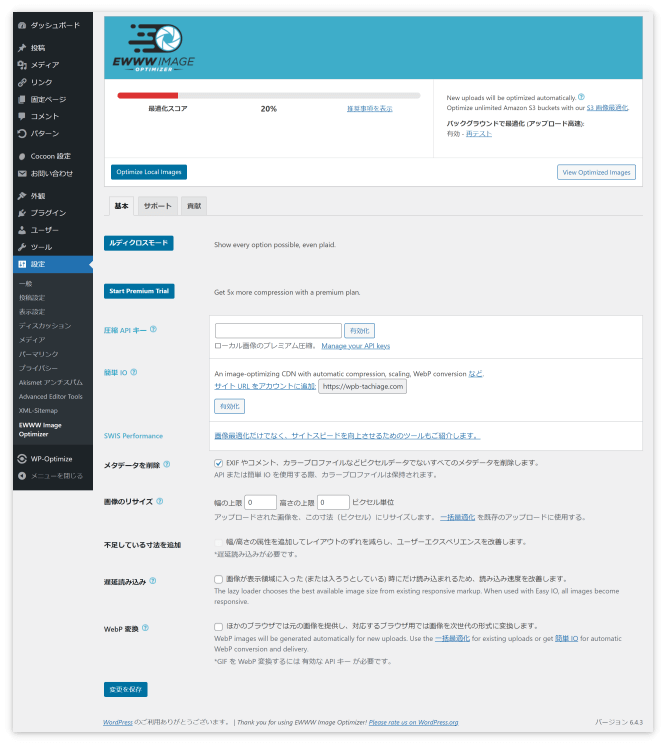Open the WP-Optimize circular icon

pos(22,459)
